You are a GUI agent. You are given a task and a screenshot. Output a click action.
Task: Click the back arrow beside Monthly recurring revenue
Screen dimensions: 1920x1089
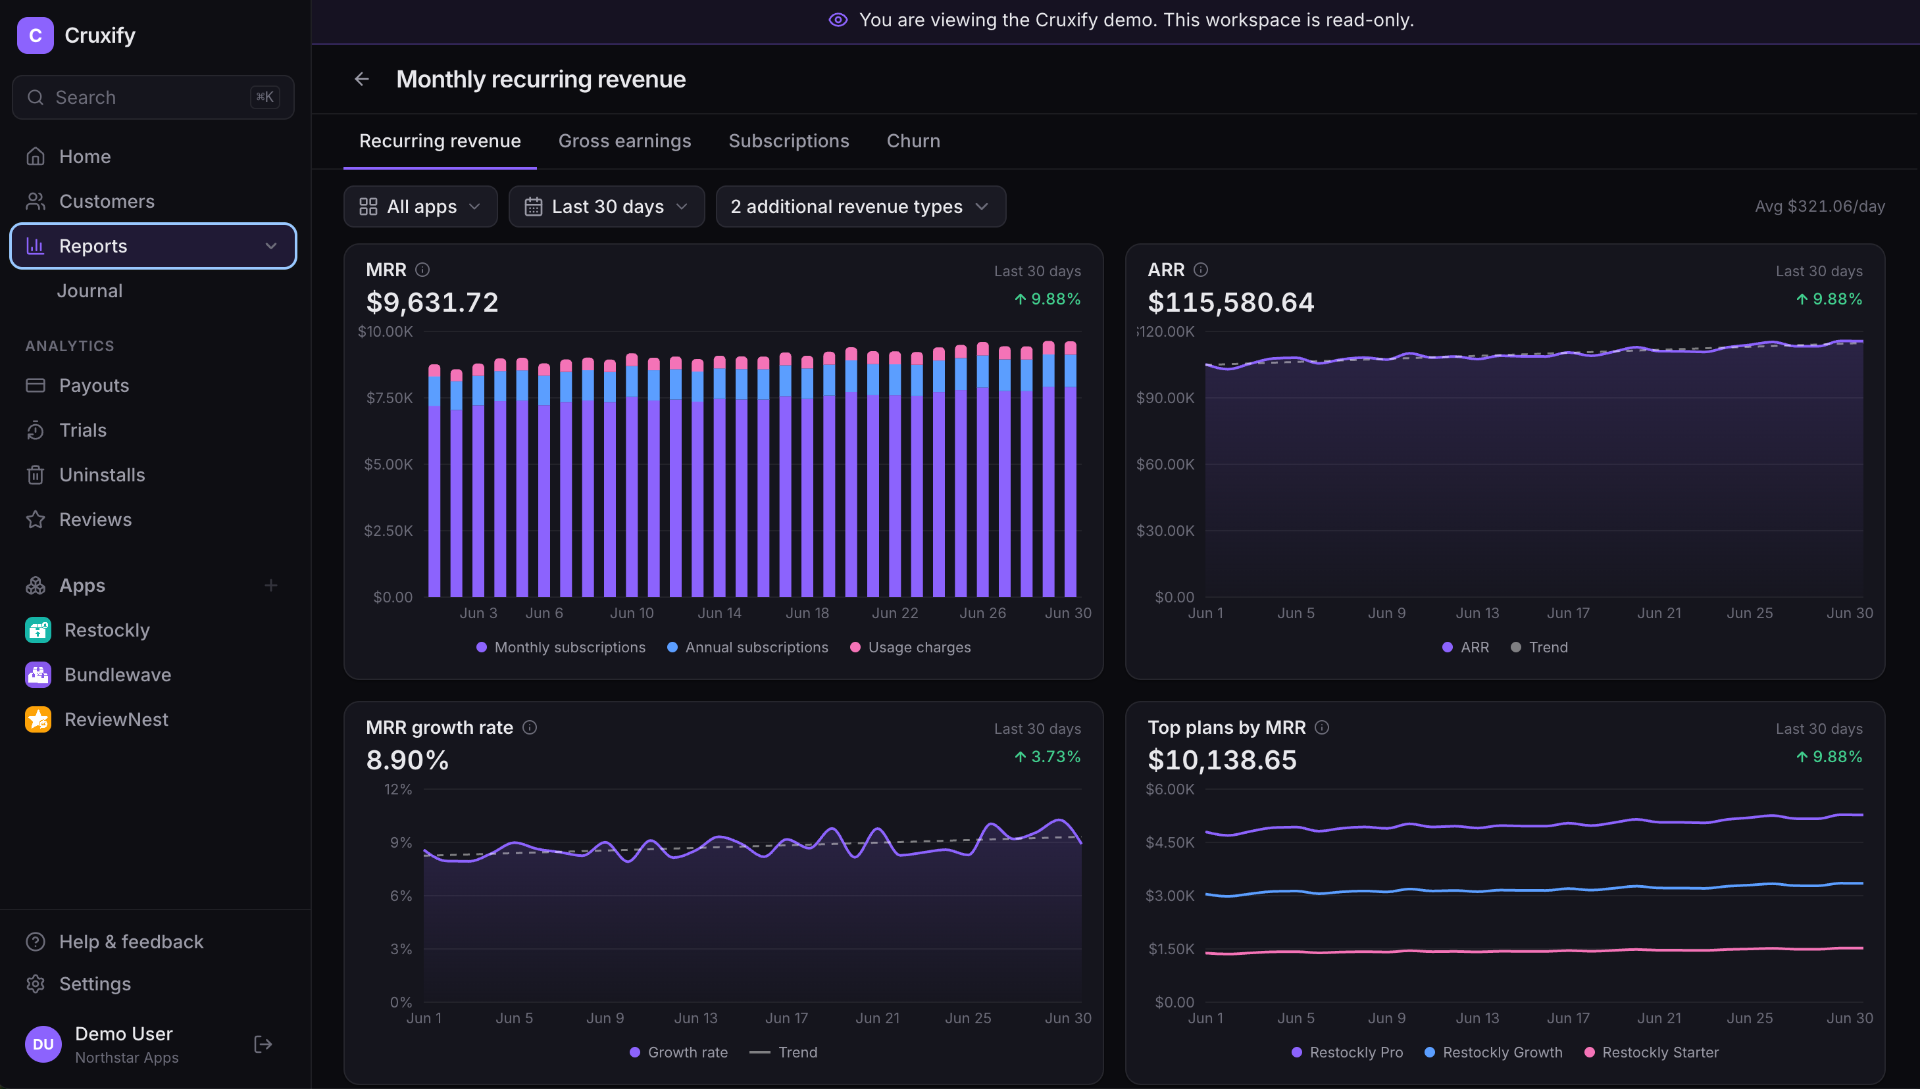[362, 79]
